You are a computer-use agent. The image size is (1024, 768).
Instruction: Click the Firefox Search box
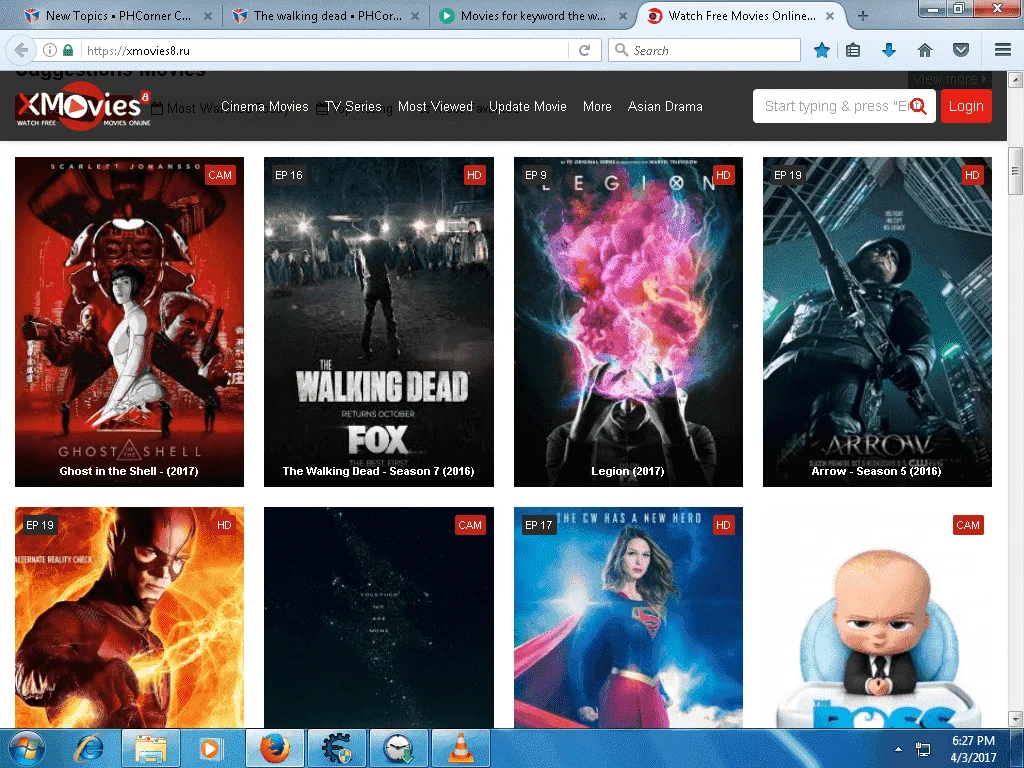pos(705,50)
